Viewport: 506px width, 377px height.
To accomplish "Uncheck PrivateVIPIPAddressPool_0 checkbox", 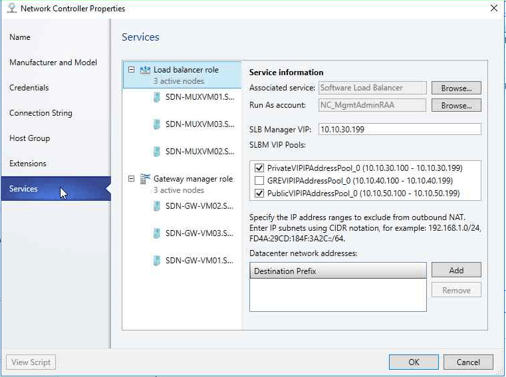I will point(259,168).
